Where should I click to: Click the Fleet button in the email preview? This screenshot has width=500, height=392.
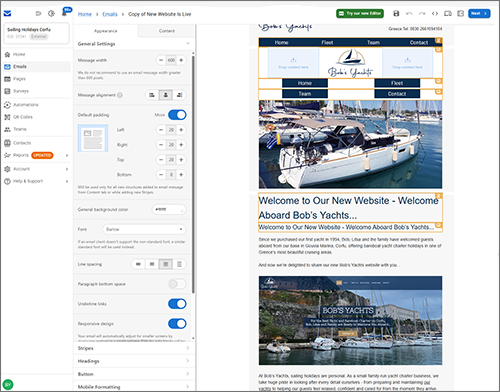pyautogui.click(x=397, y=83)
